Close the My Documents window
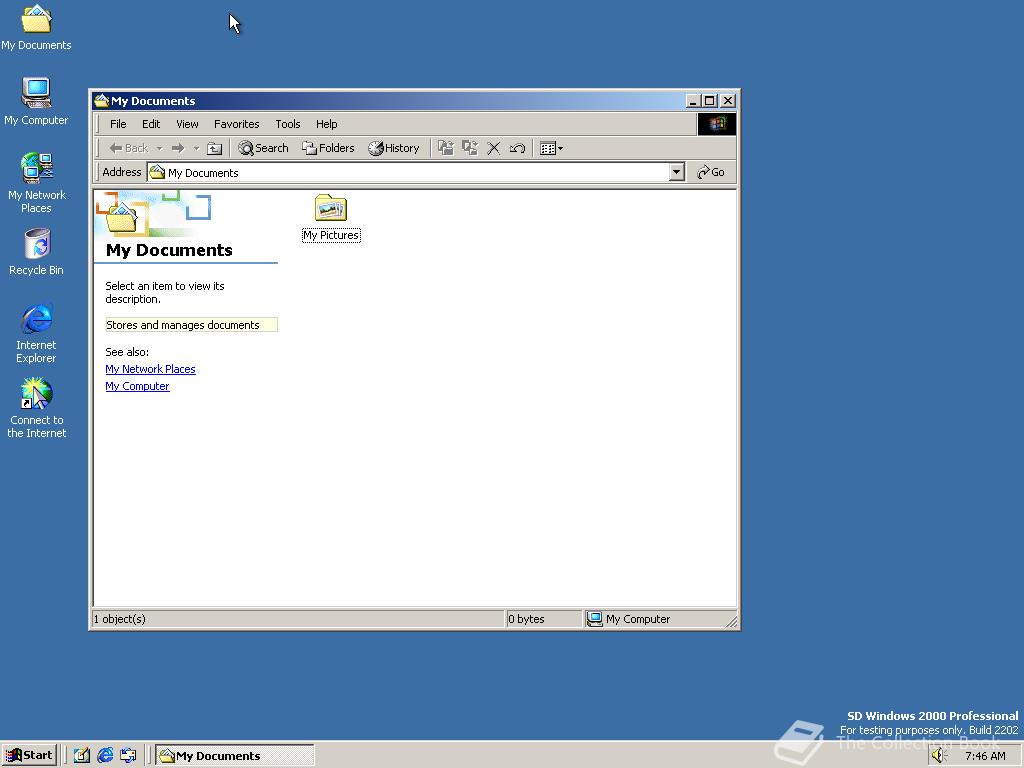The image size is (1024, 768). click(728, 101)
